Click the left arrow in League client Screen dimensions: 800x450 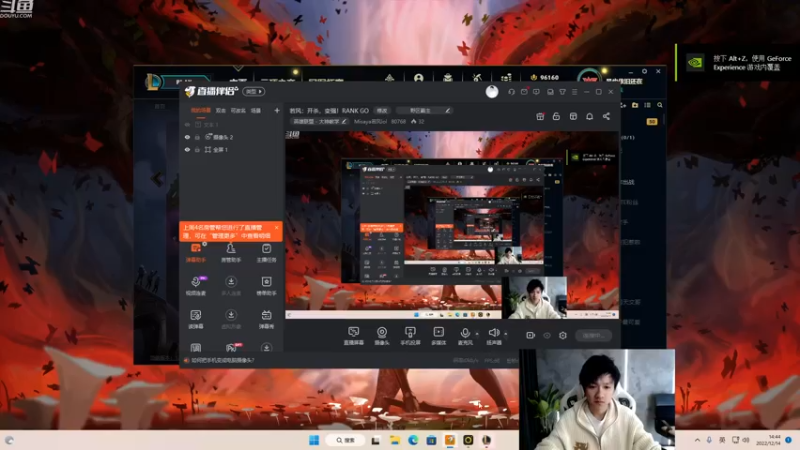[x=157, y=178]
